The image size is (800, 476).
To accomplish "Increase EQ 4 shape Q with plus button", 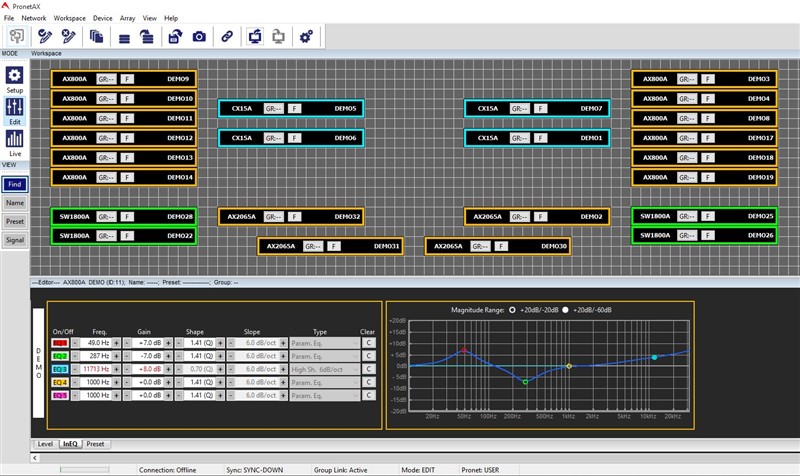I will [220, 382].
